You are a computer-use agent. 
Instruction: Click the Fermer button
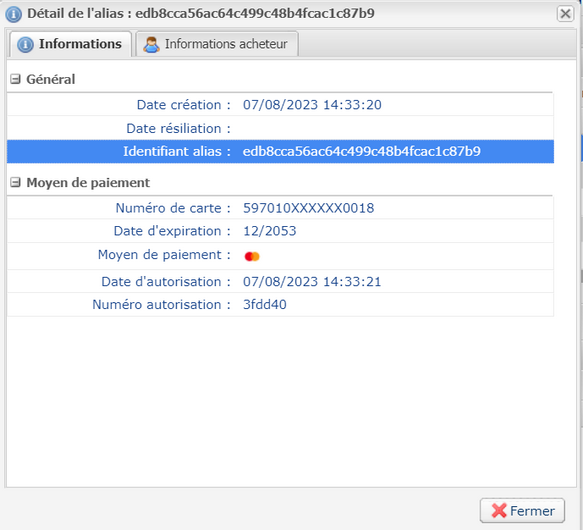522,511
